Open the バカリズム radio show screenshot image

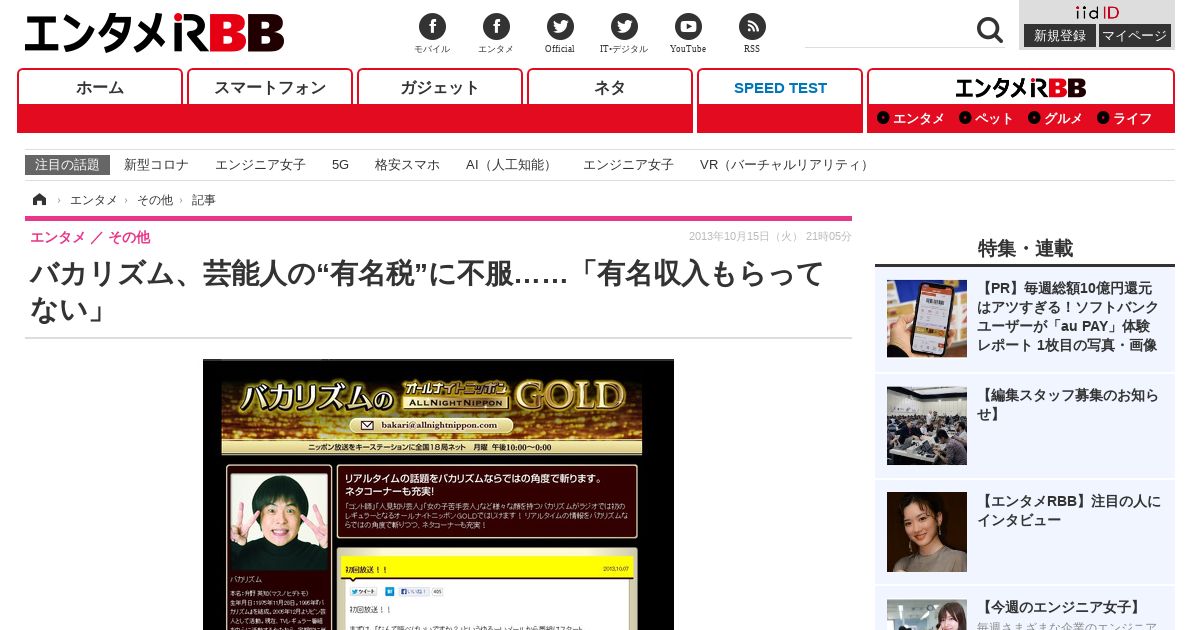438,494
